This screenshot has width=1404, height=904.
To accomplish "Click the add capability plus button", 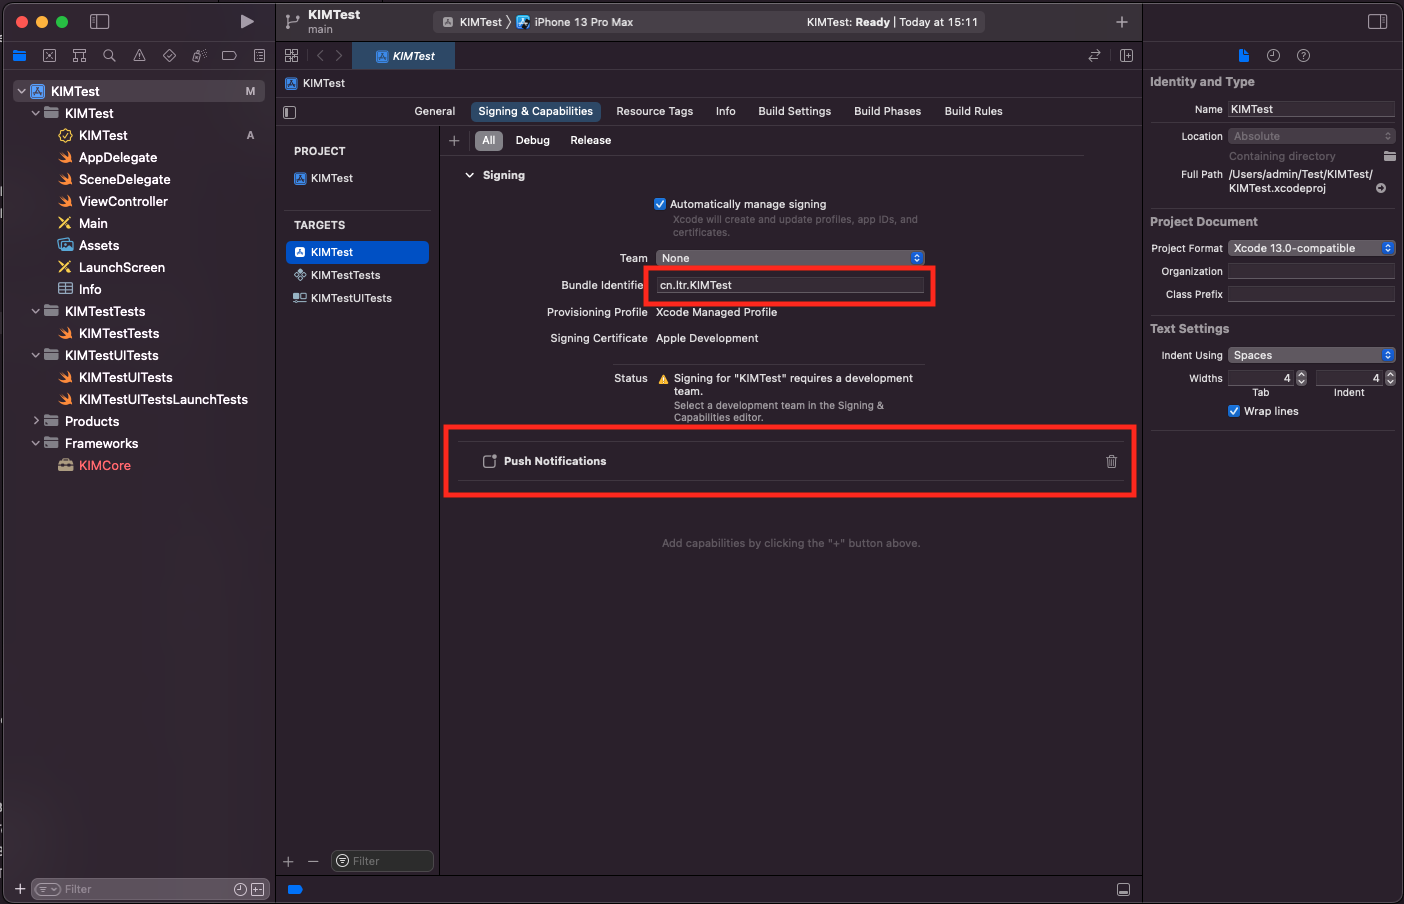I will click(x=454, y=141).
